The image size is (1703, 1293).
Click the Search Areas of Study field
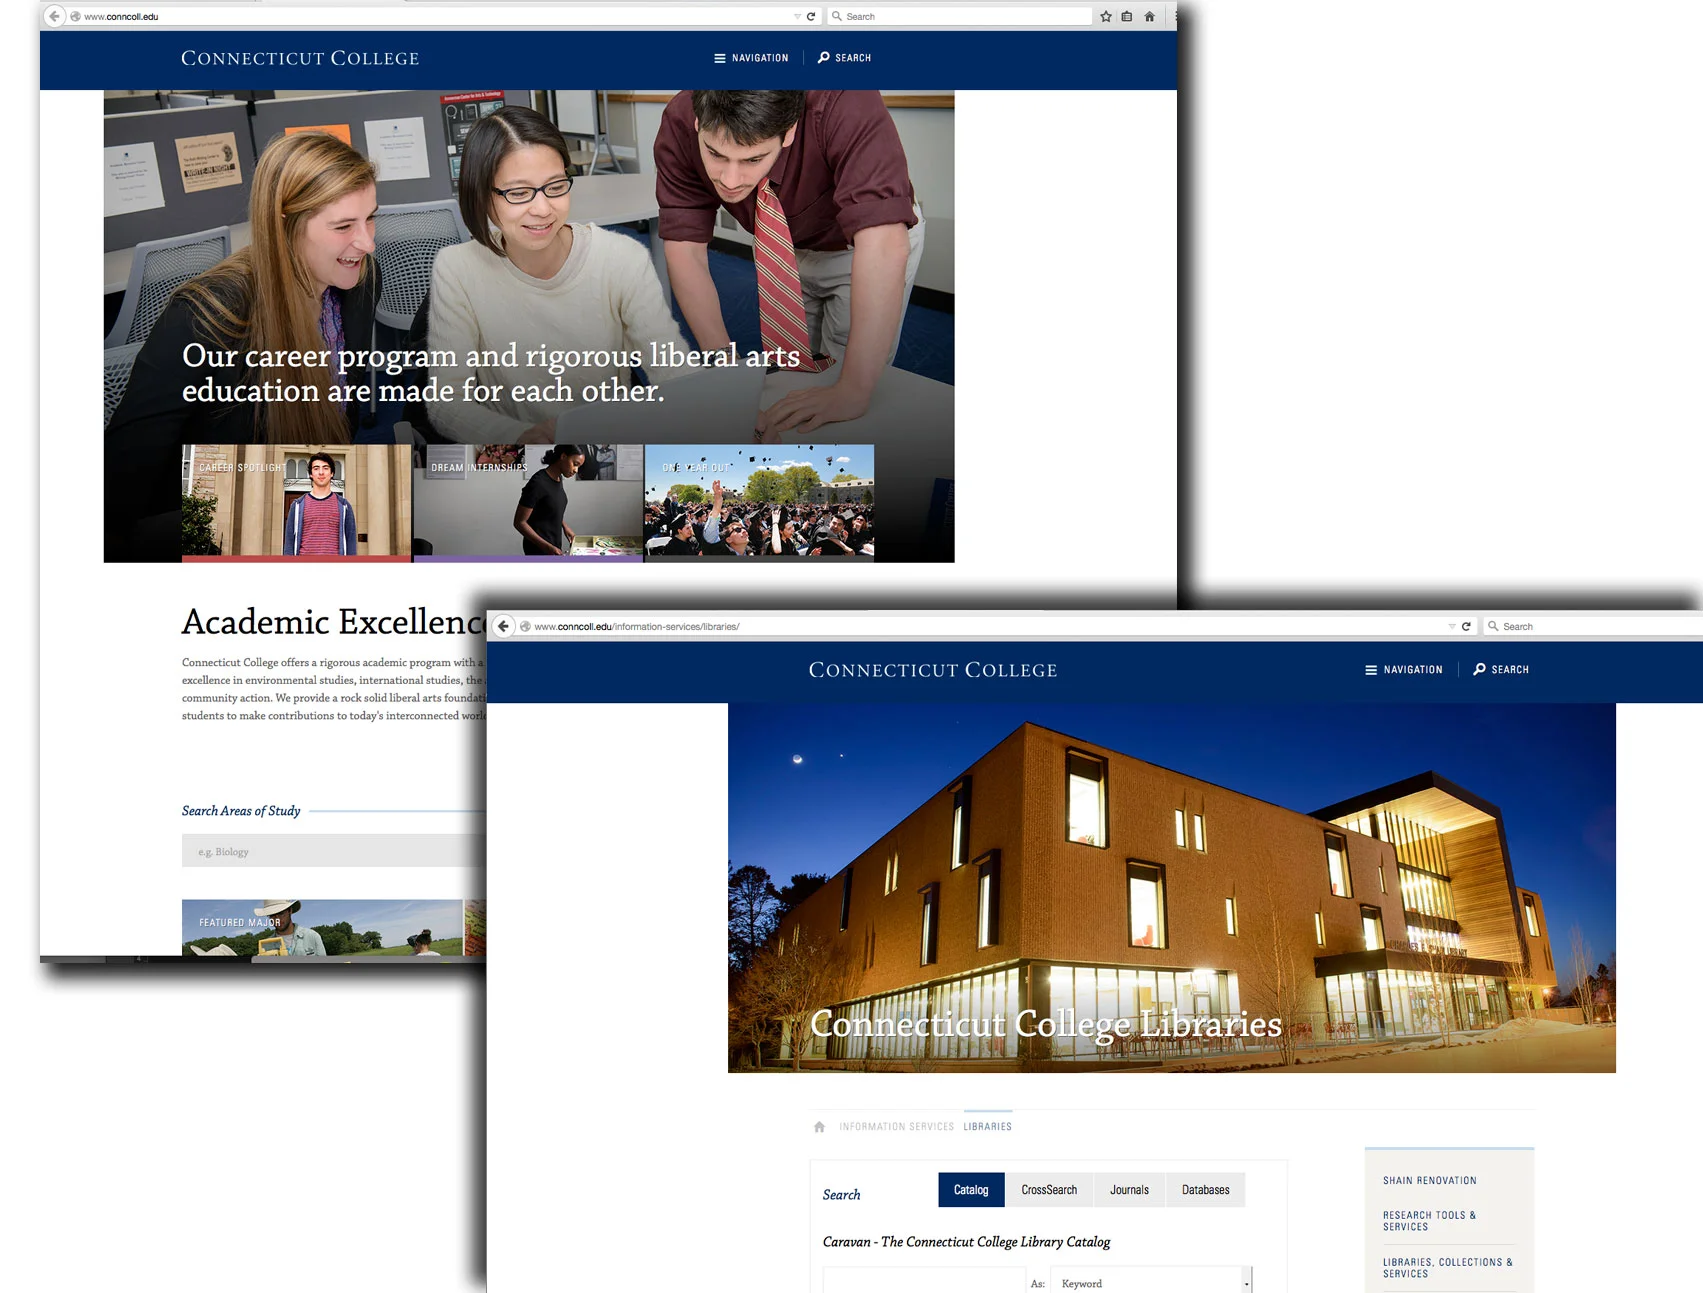click(334, 851)
